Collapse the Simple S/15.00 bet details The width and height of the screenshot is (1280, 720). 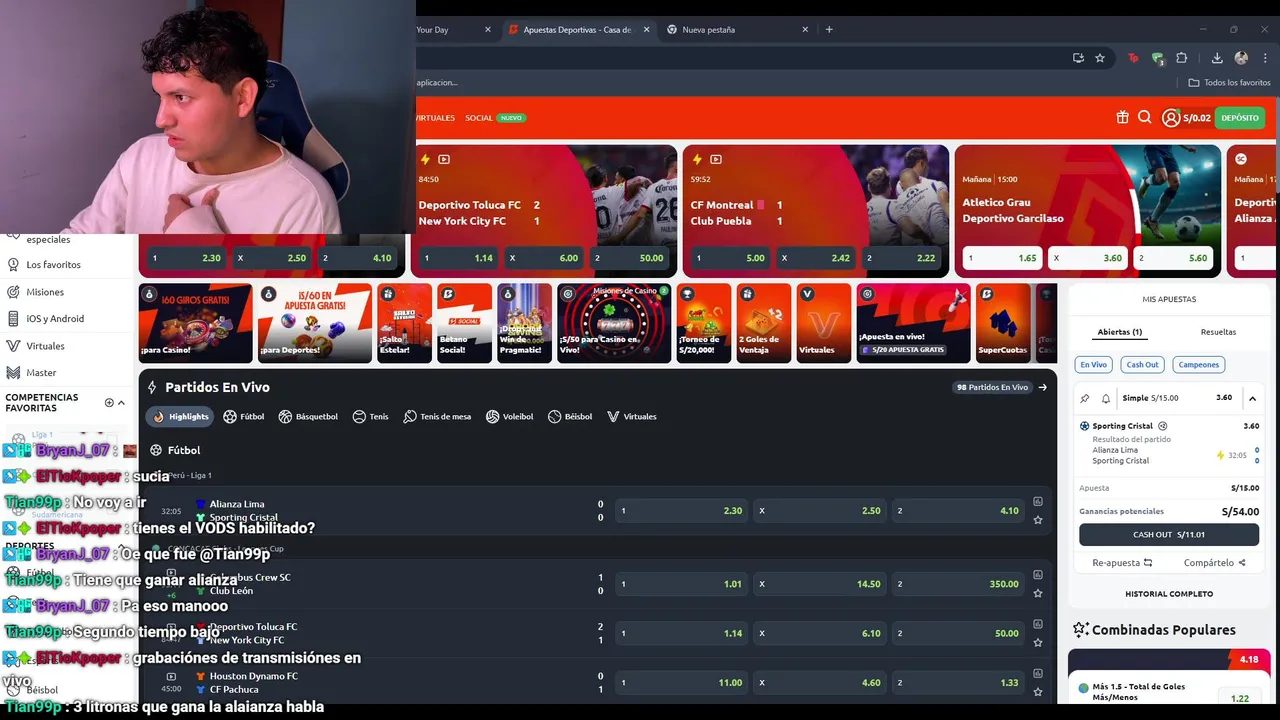1252,398
